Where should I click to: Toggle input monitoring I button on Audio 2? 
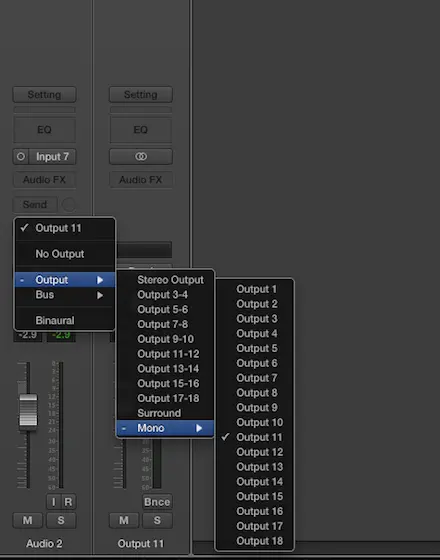tap(54, 502)
